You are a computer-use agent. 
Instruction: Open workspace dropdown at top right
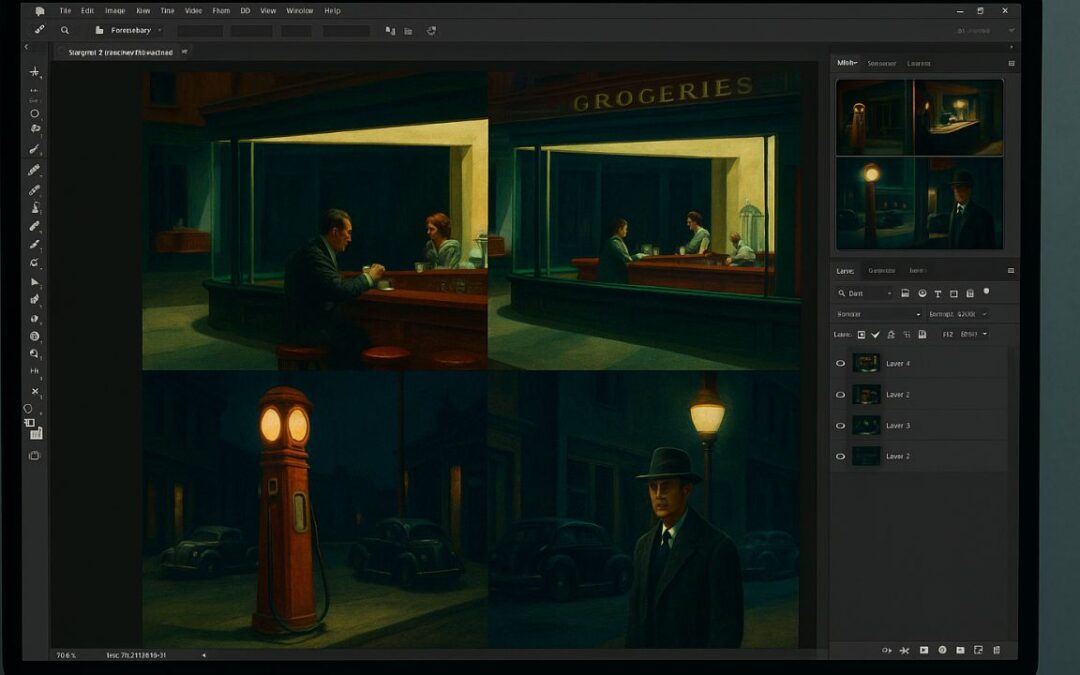click(x=1011, y=30)
